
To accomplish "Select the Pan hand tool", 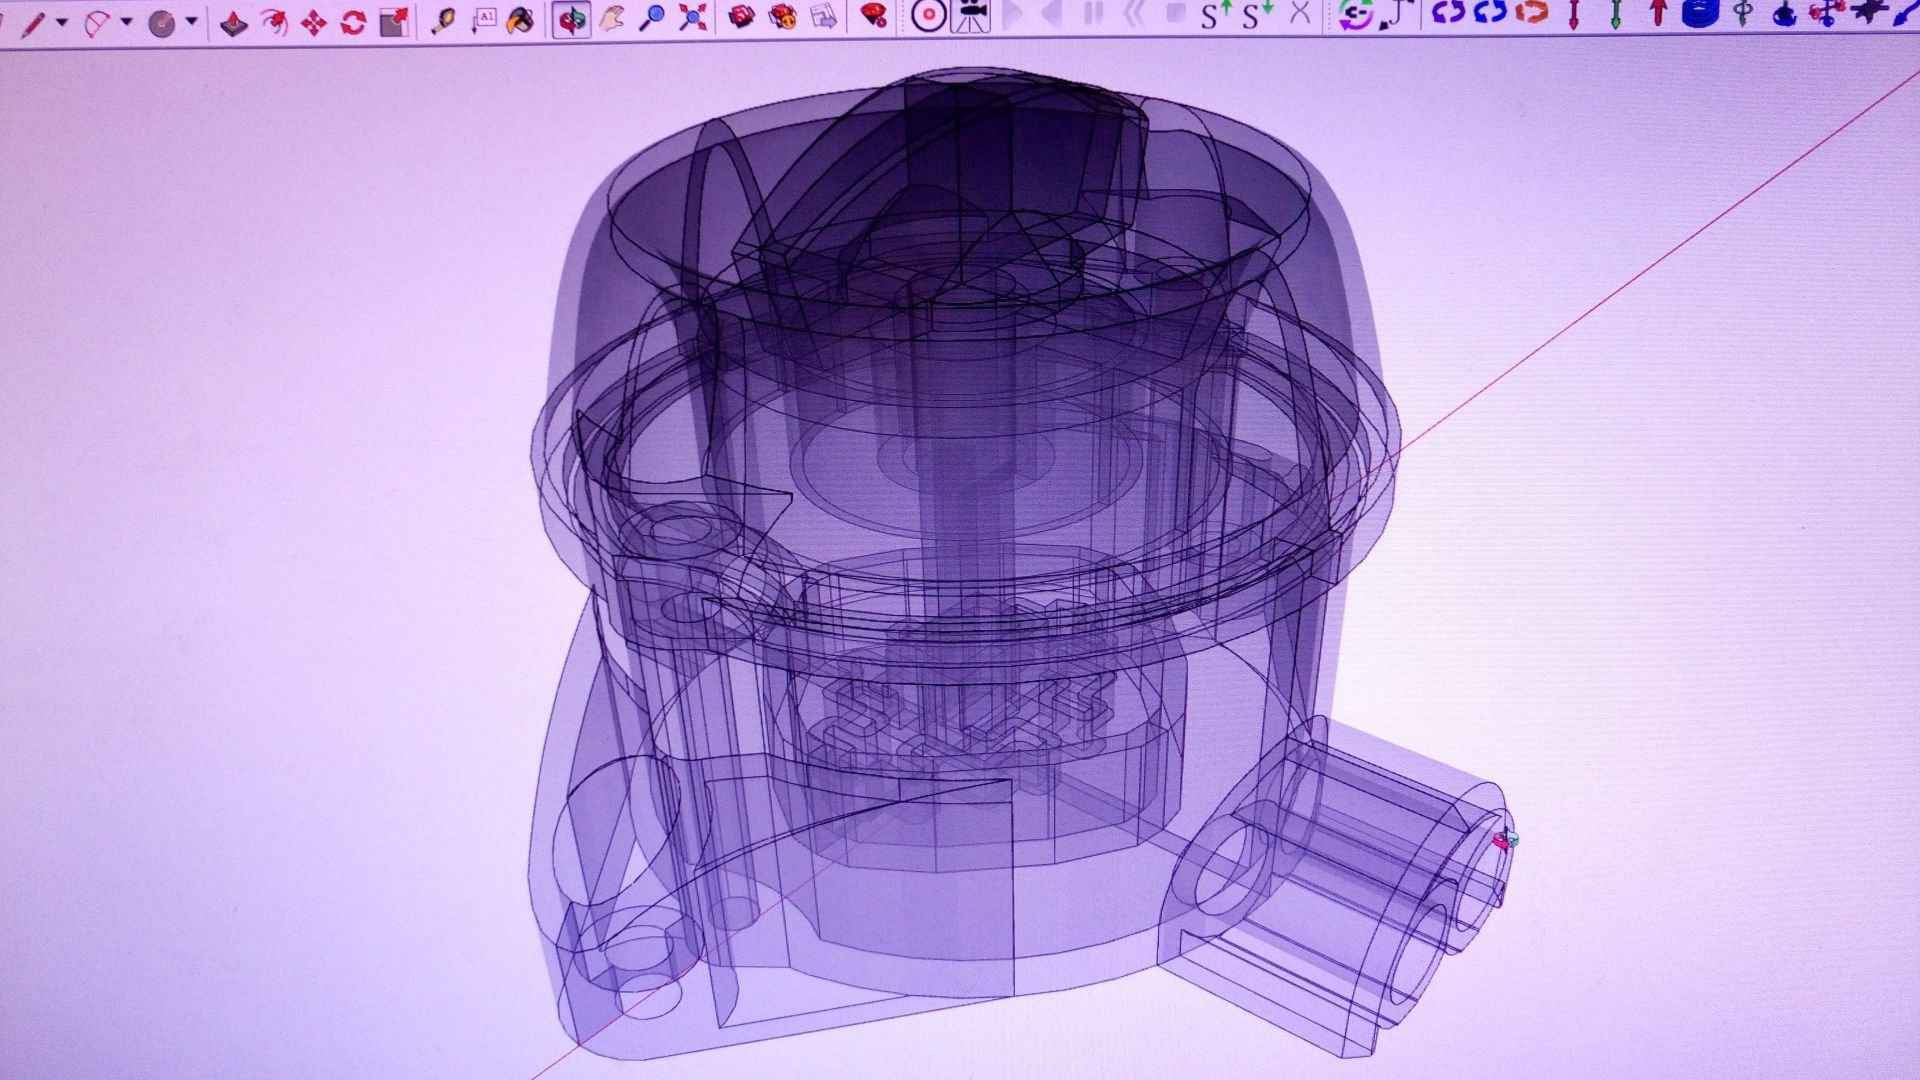I will click(x=612, y=18).
